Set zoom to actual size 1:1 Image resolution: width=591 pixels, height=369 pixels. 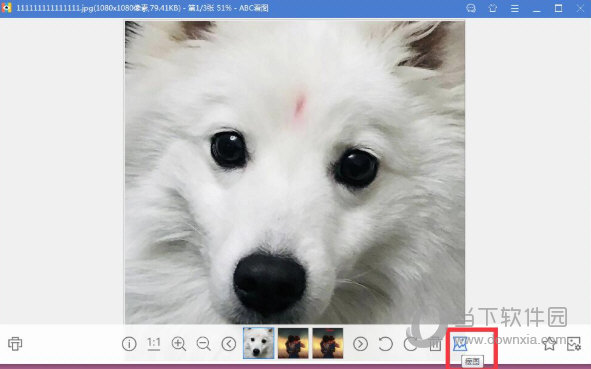pos(154,344)
